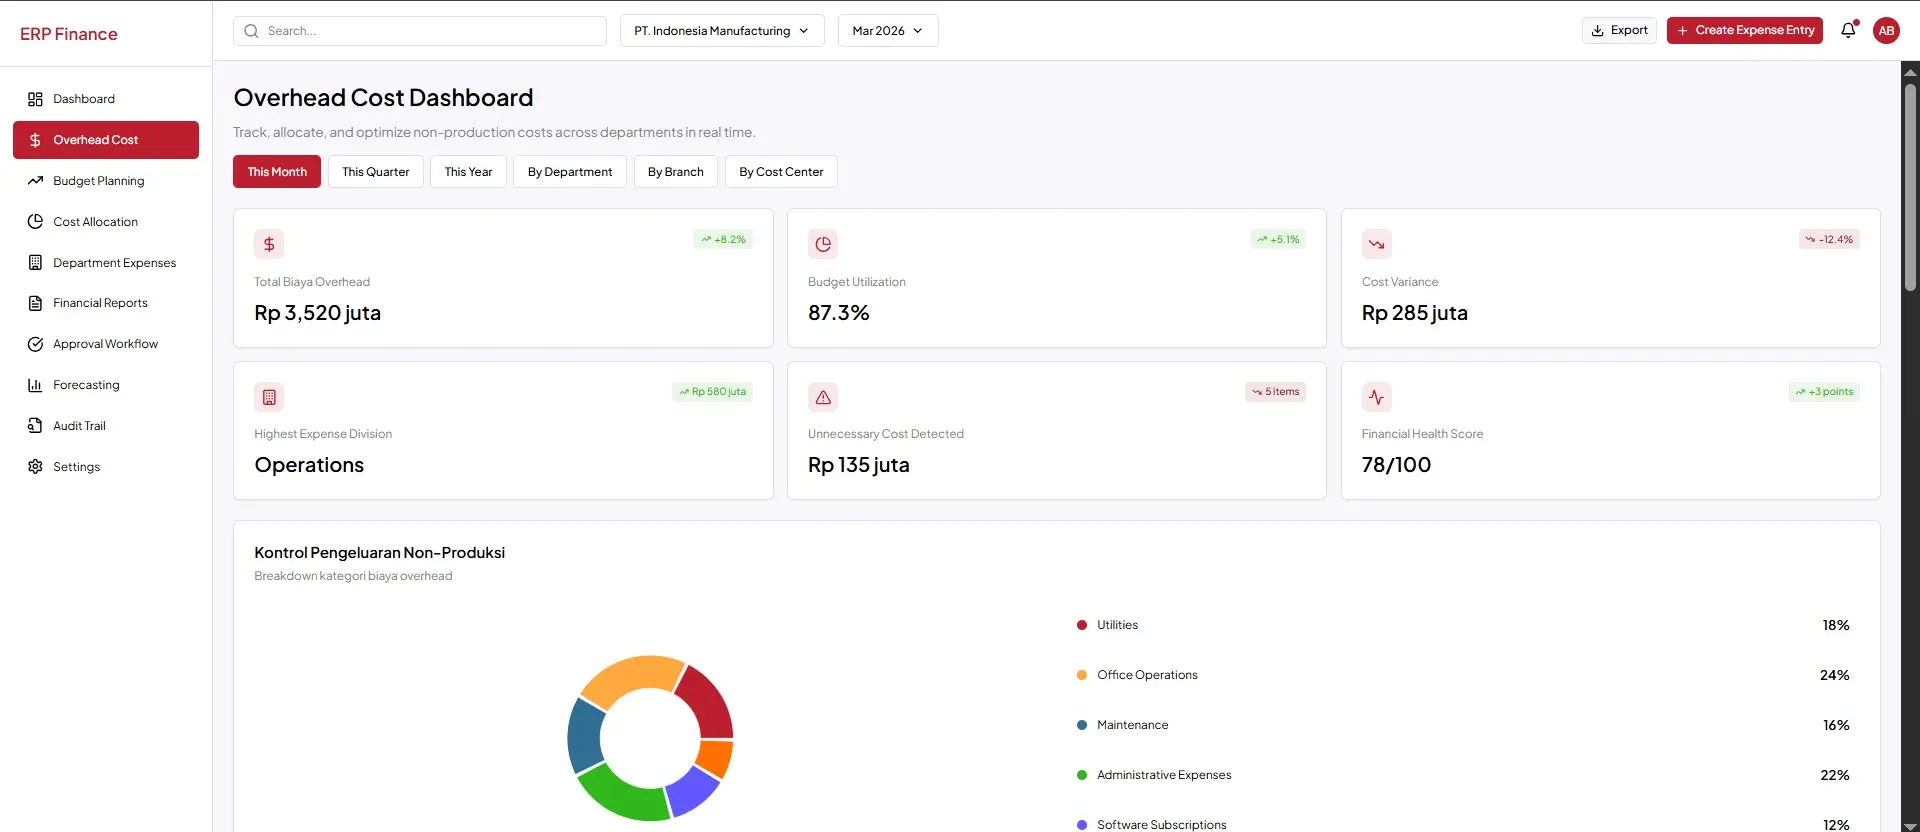Choose the By Cost Center filter

click(x=780, y=172)
